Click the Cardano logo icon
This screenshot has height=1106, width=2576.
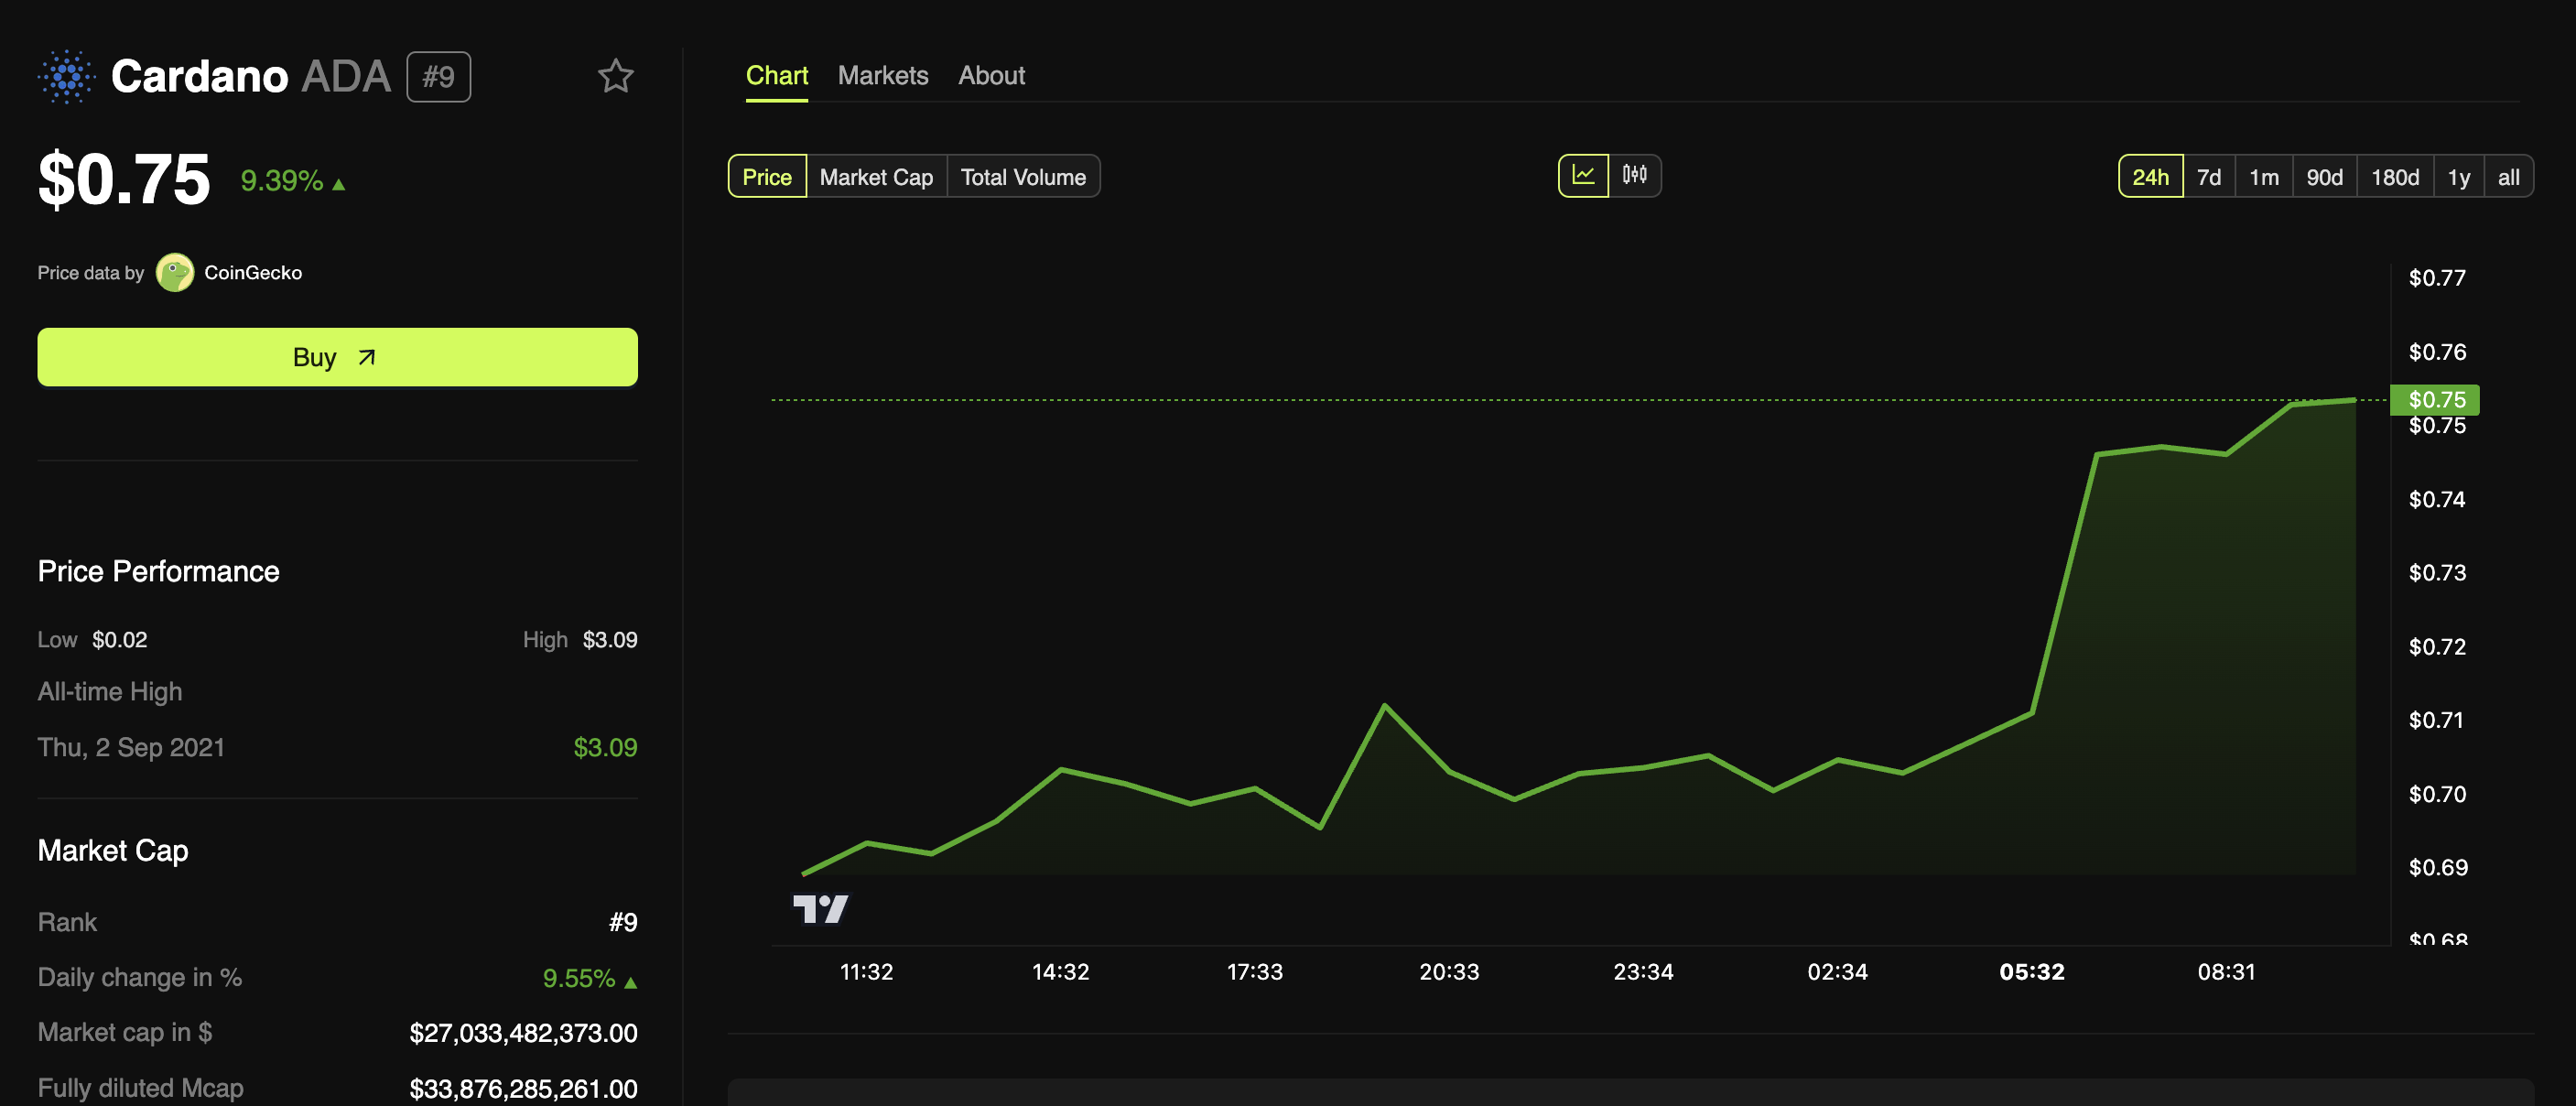[x=66, y=76]
